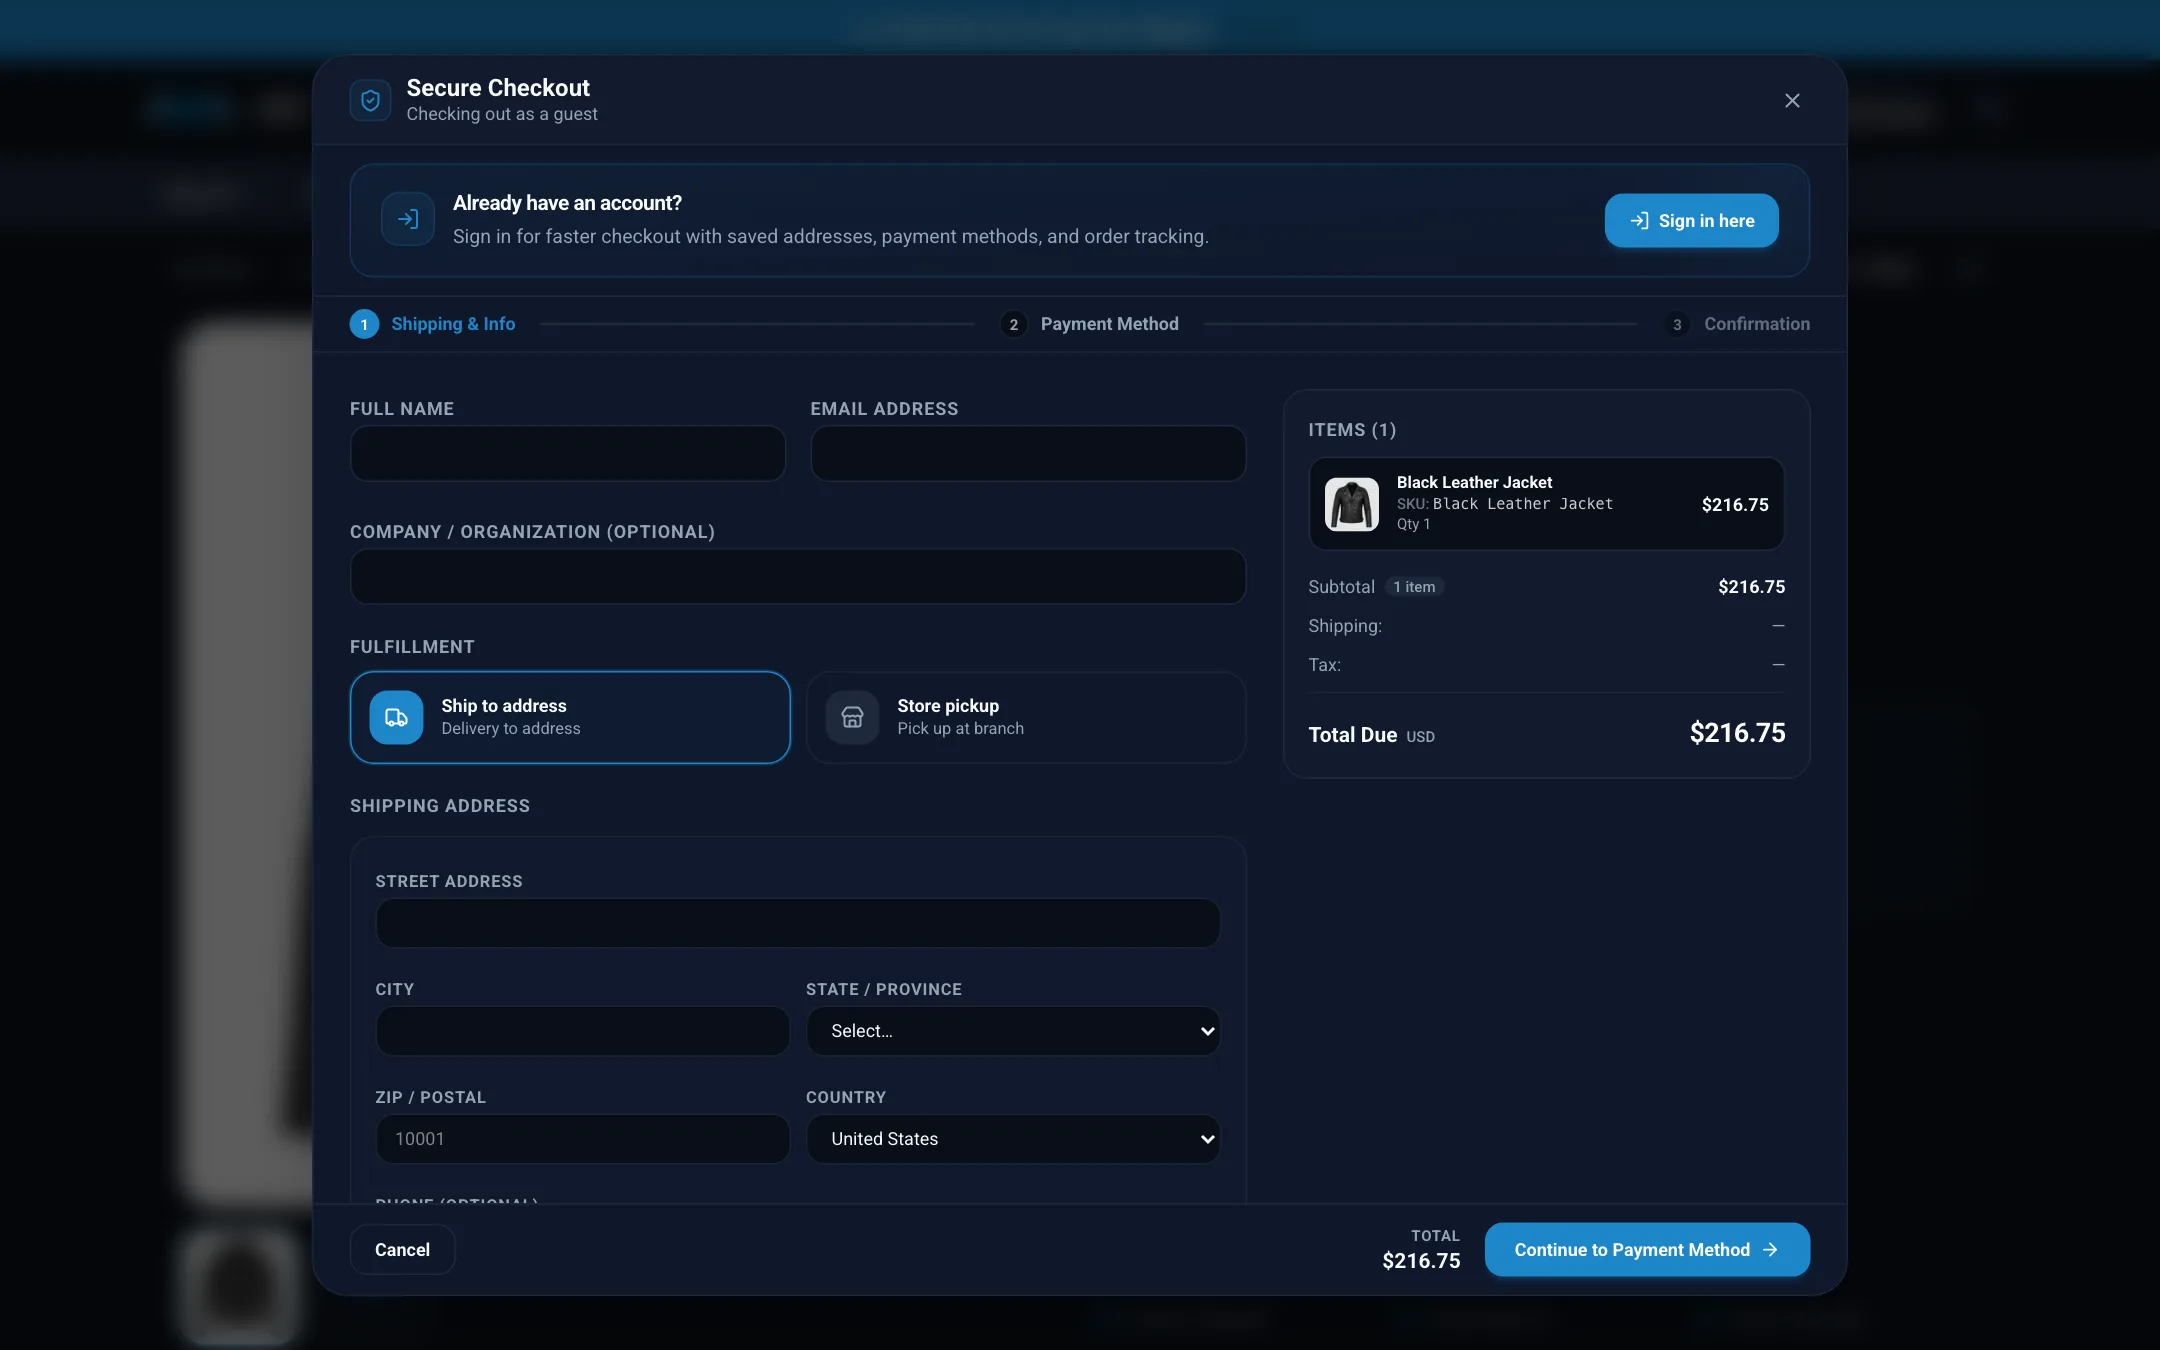This screenshot has height=1350, width=2160.
Task: Open the Country dropdown showing United States
Action: [1013, 1139]
